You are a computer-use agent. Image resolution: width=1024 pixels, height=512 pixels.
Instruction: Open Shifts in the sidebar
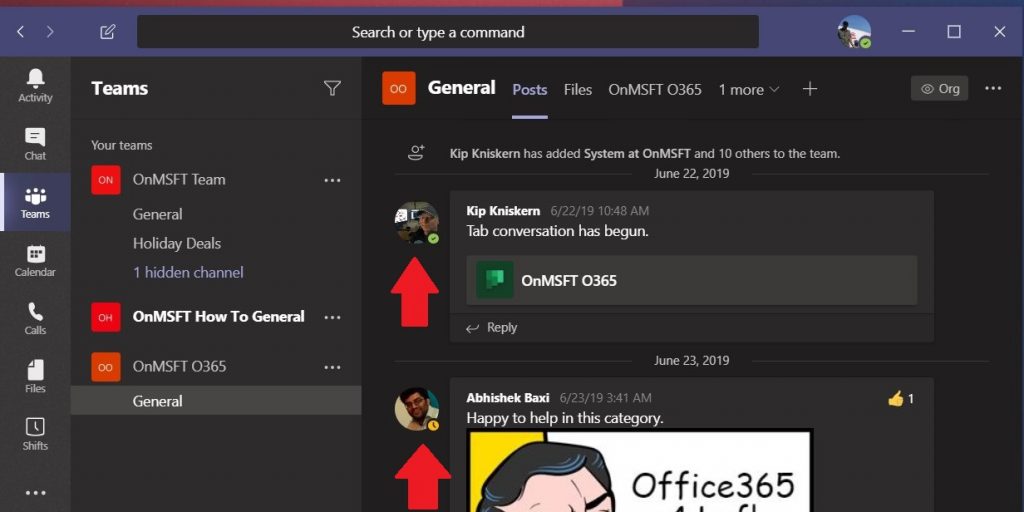pos(35,435)
